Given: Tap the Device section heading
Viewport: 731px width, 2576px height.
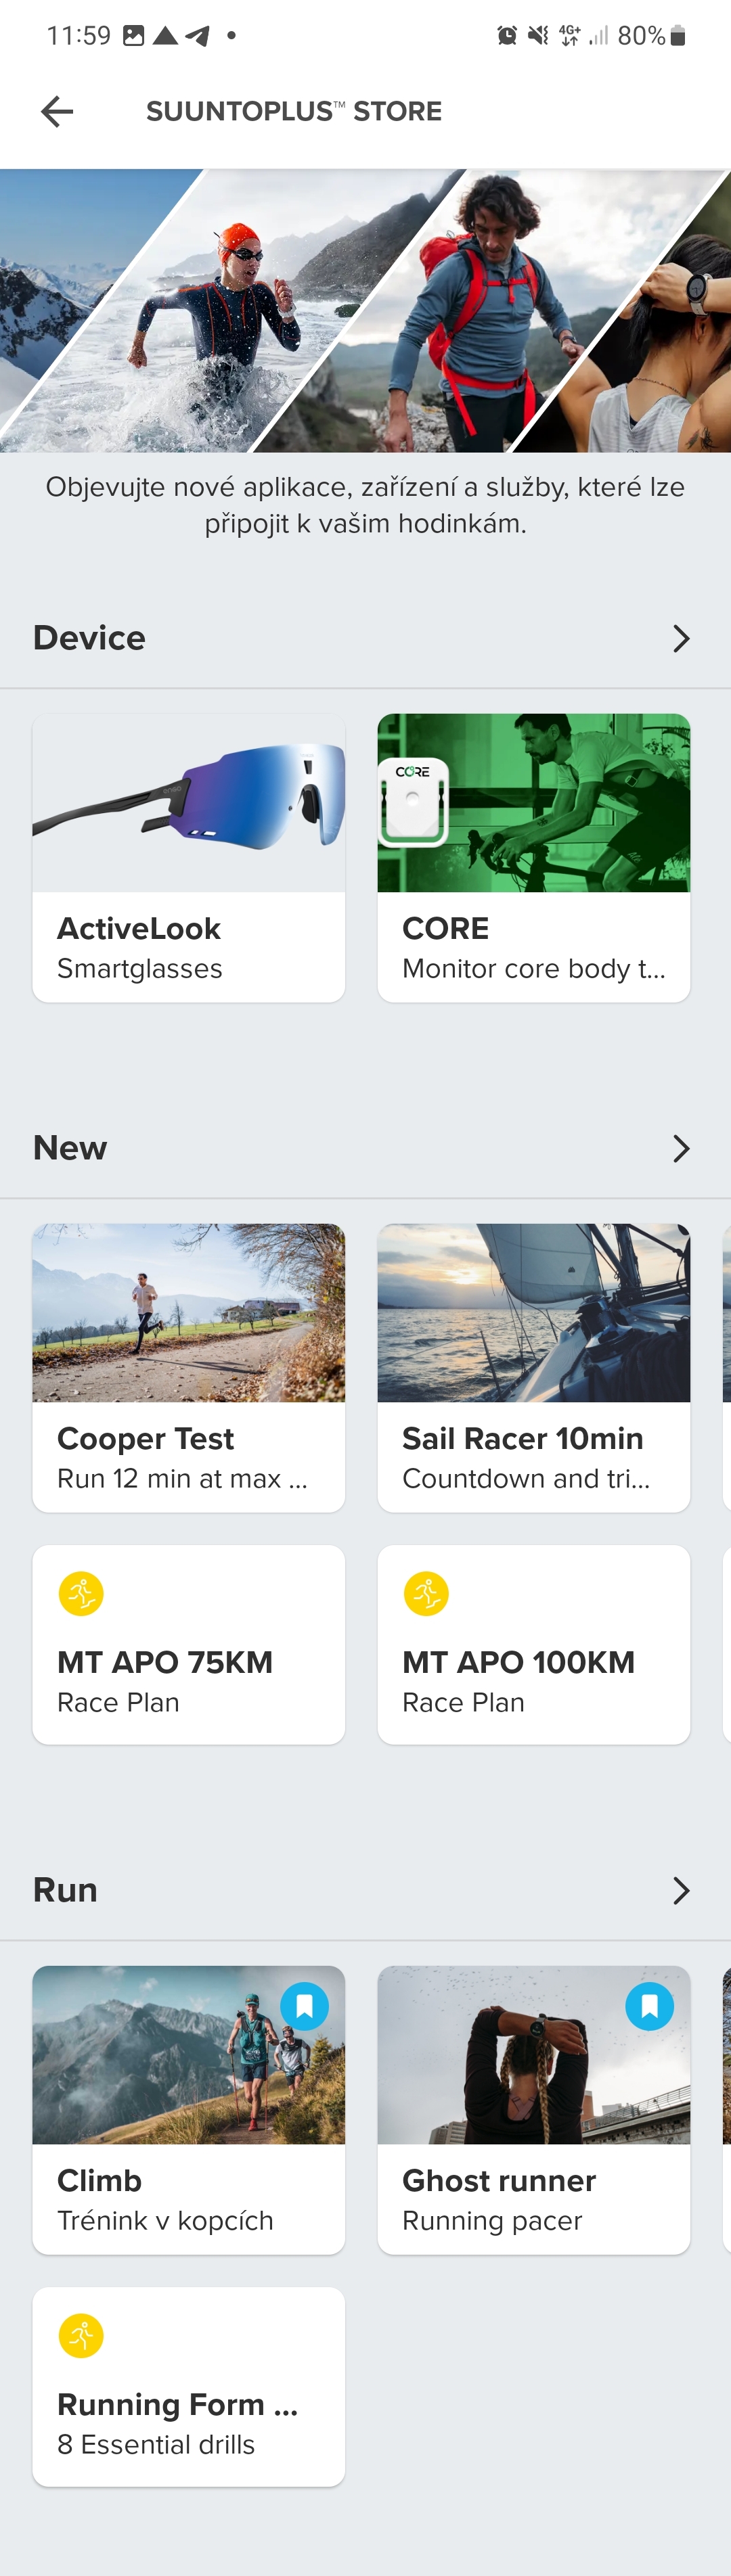Looking at the screenshot, I should click(x=90, y=638).
